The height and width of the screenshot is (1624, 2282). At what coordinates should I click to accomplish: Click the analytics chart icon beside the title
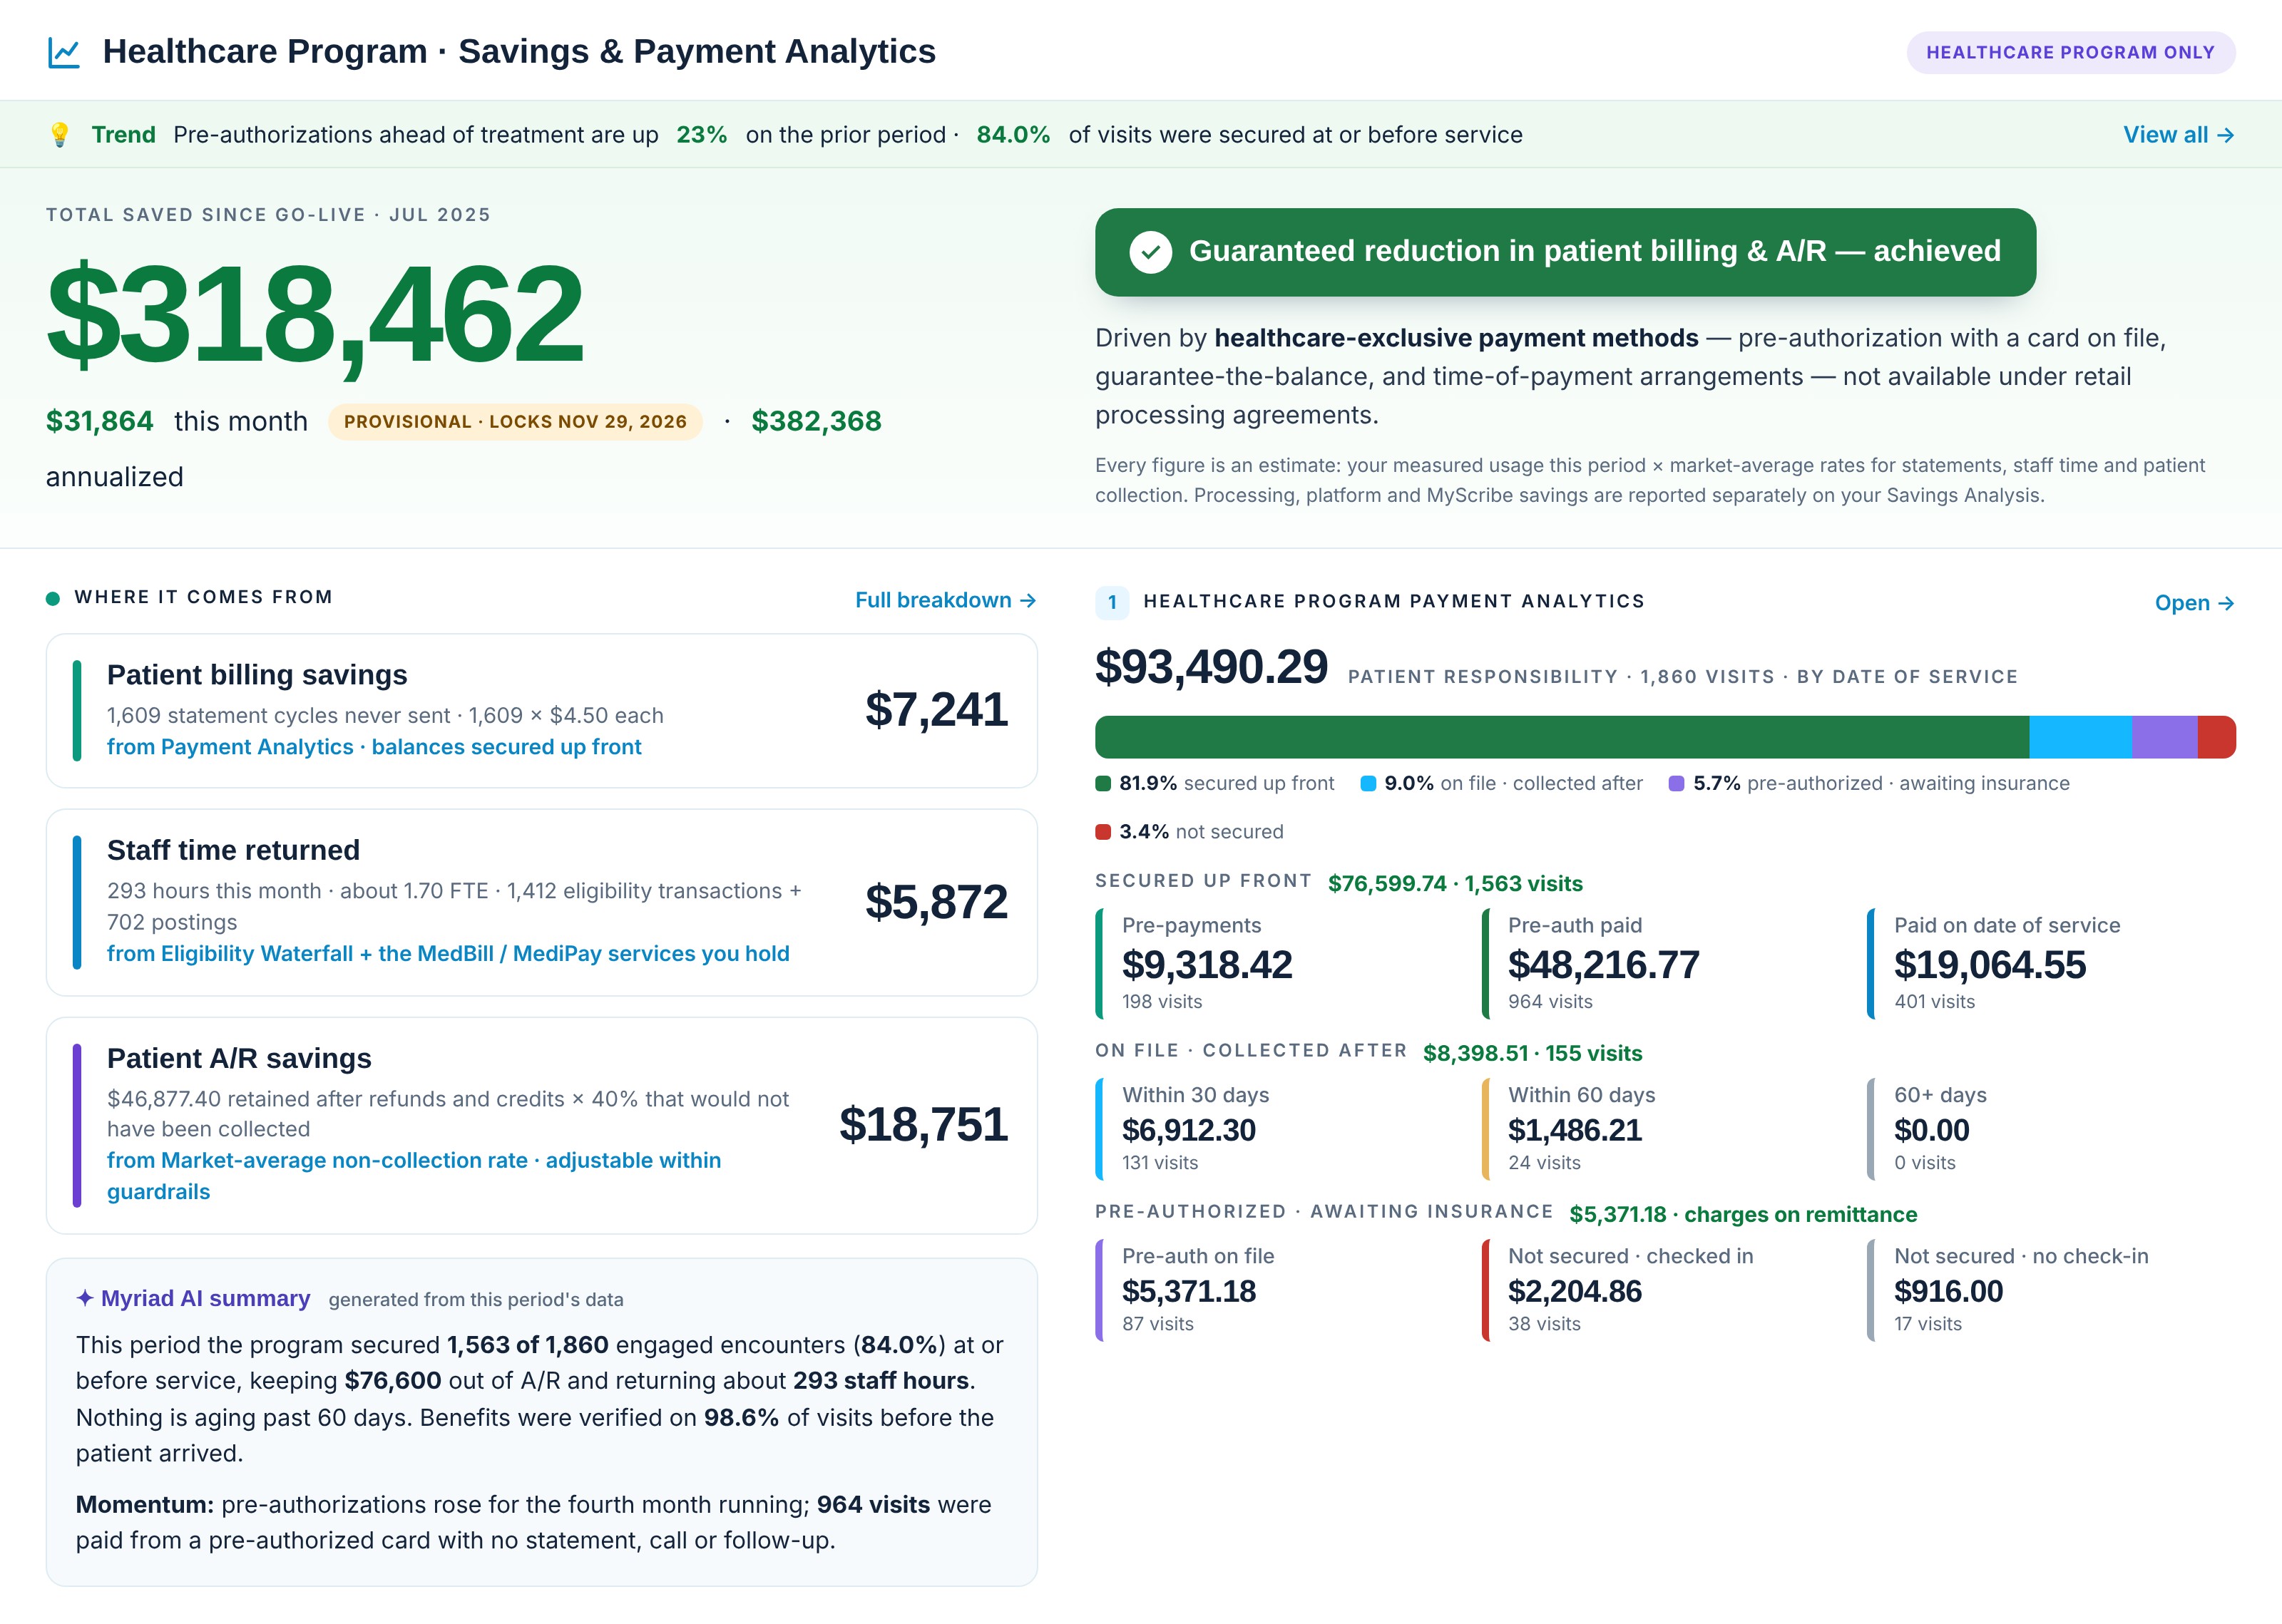pyautogui.click(x=64, y=52)
